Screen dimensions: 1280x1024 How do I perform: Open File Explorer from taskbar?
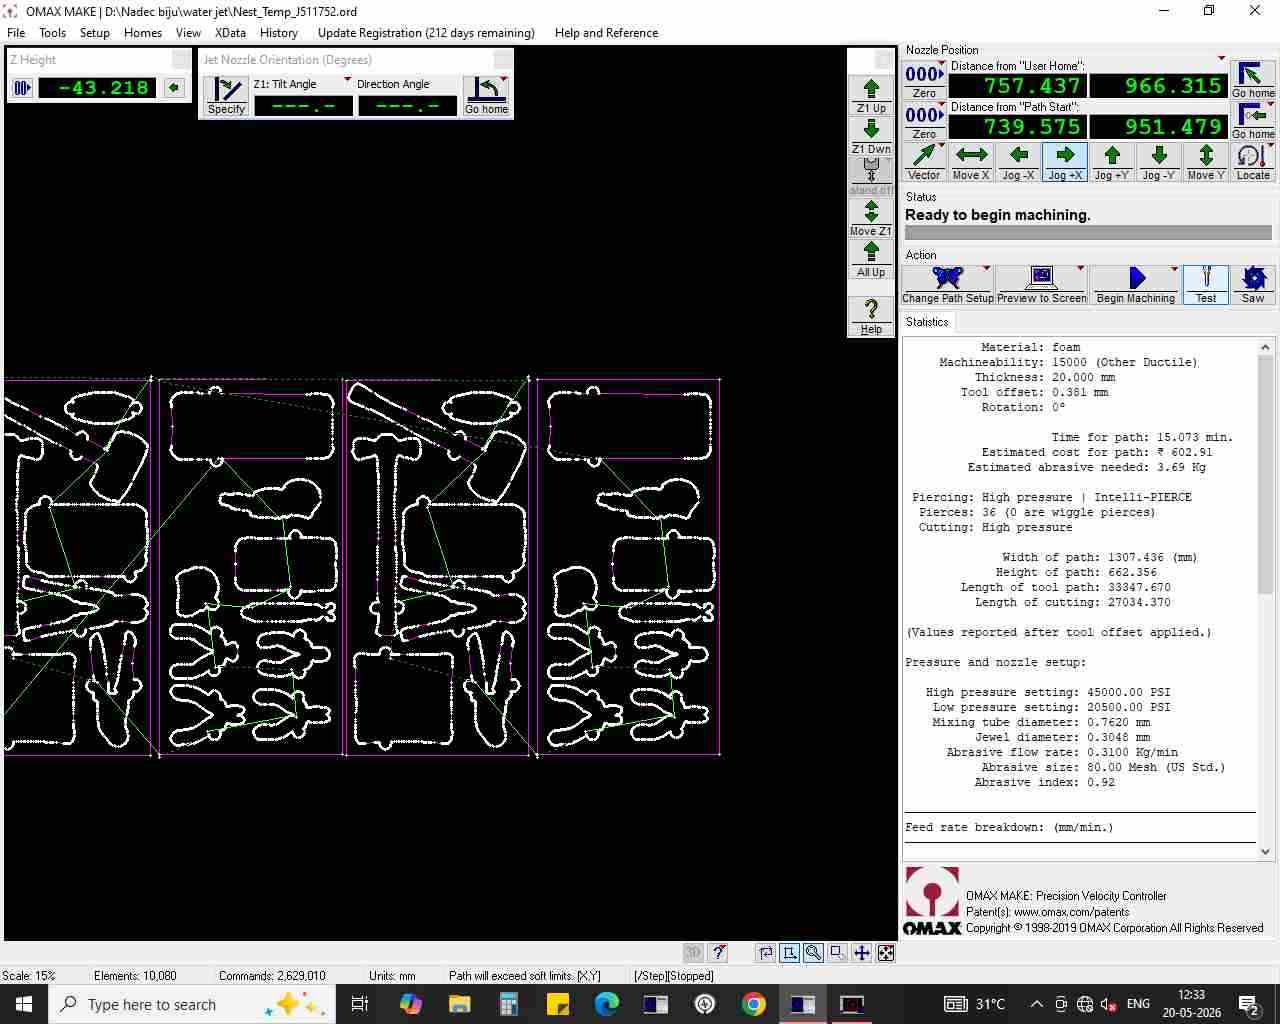[460, 1004]
